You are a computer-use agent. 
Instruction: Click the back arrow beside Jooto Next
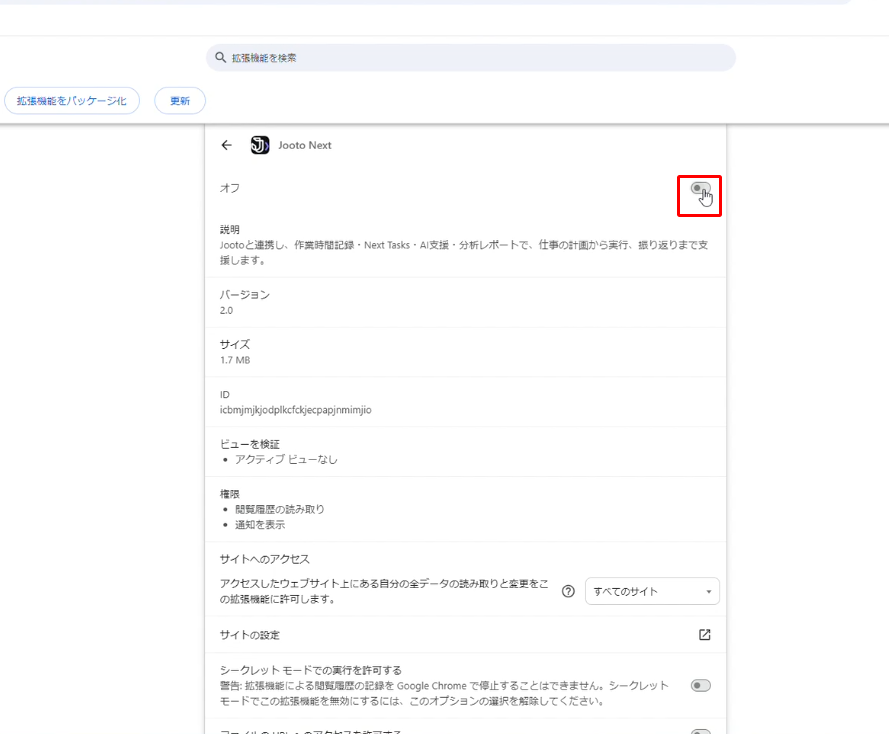click(227, 145)
